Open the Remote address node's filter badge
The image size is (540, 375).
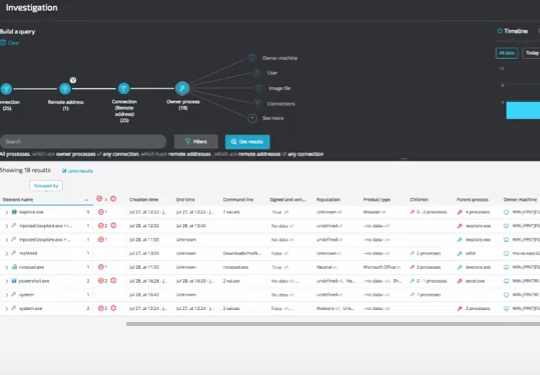tap(73, 80)
